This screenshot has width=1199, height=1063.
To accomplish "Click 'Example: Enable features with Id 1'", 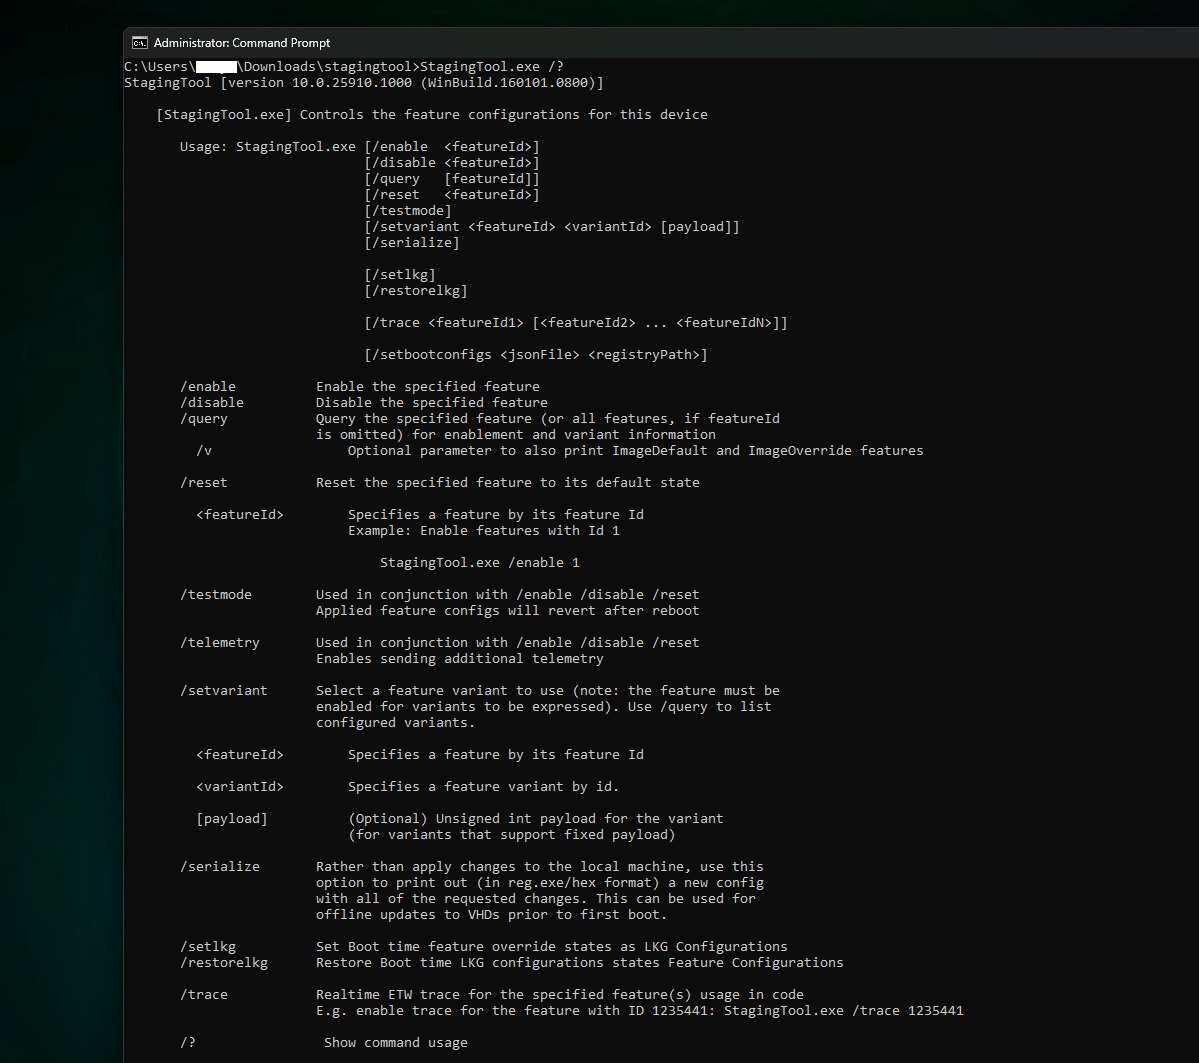I will (x=483, y=532).
